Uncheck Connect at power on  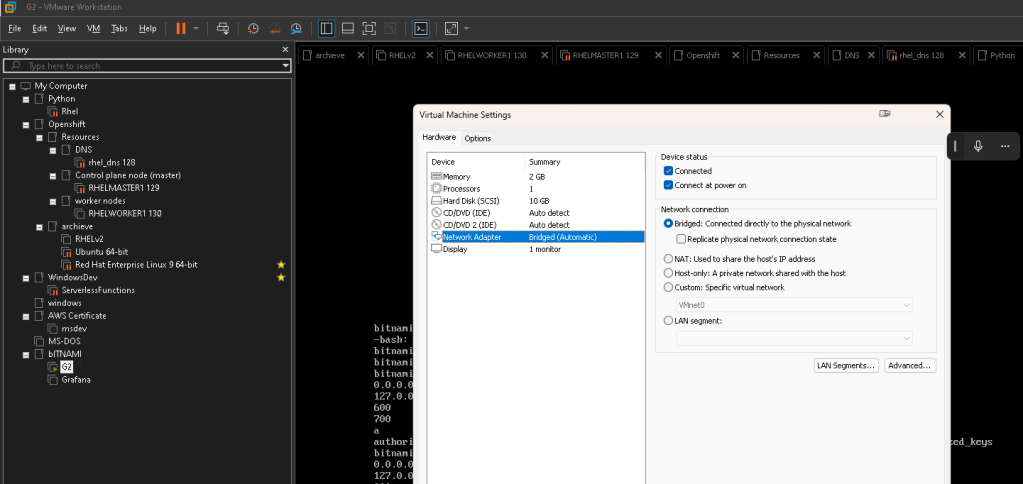[x=668, y=185]
